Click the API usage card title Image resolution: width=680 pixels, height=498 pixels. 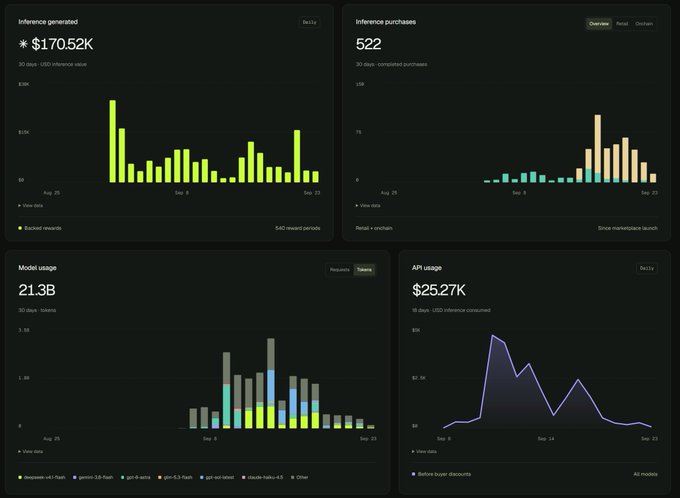[x=427, y=268]
